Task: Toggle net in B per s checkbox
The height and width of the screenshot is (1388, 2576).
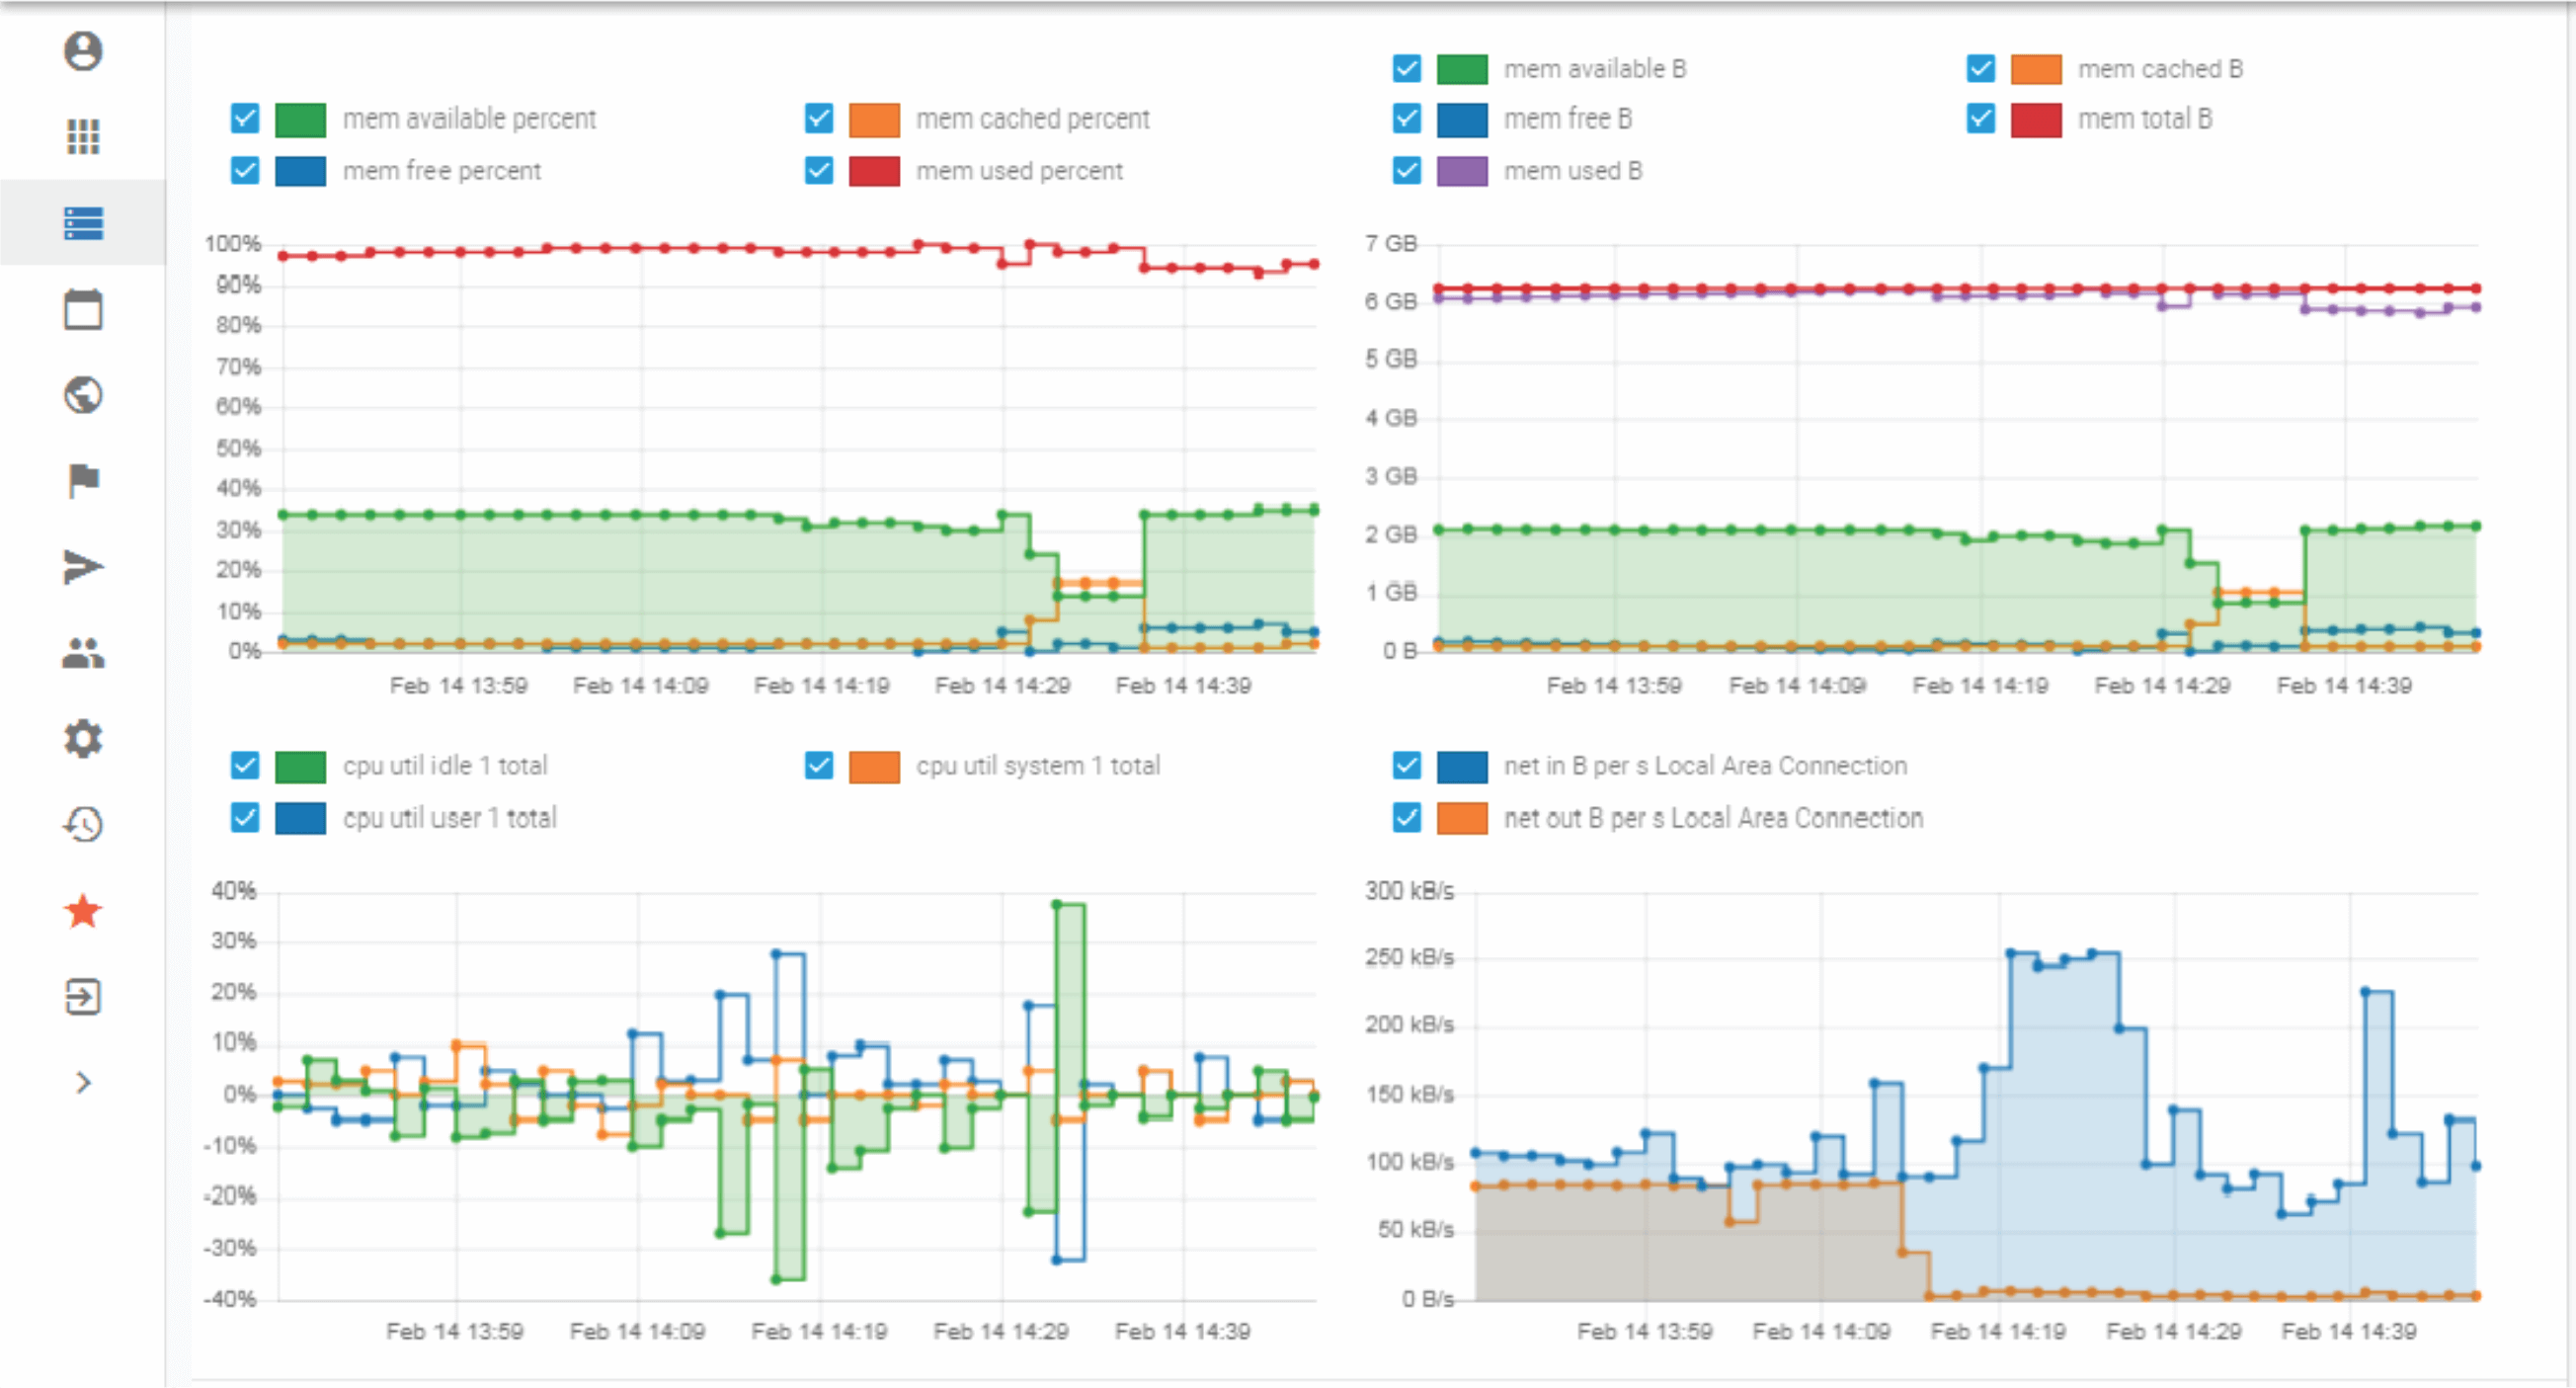Action: point(1407,766)
